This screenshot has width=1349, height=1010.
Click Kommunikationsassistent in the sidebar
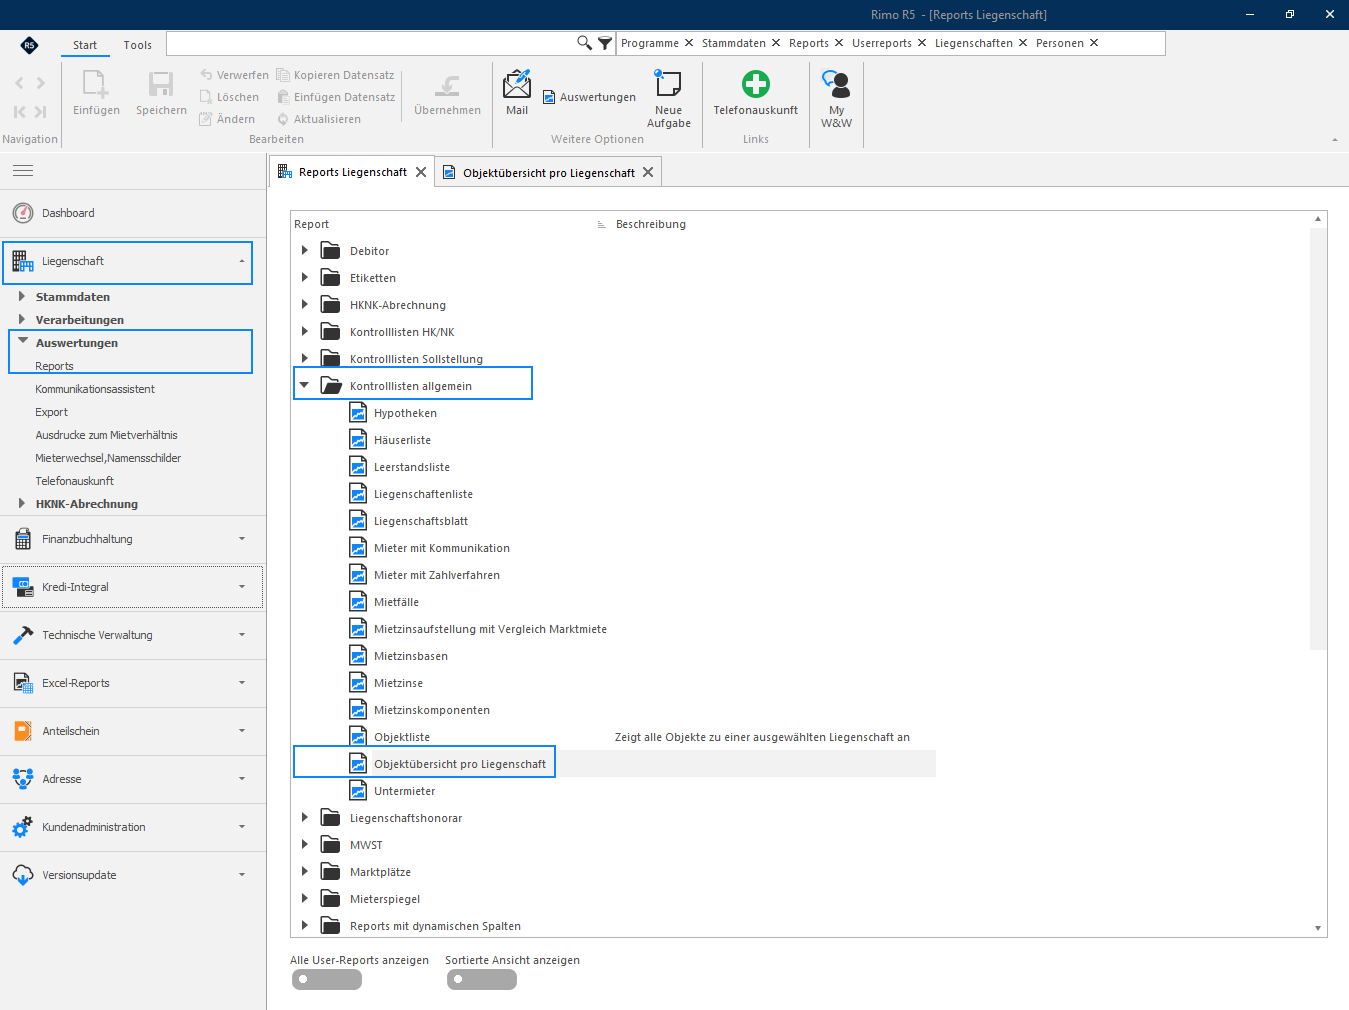coord(95,389)
